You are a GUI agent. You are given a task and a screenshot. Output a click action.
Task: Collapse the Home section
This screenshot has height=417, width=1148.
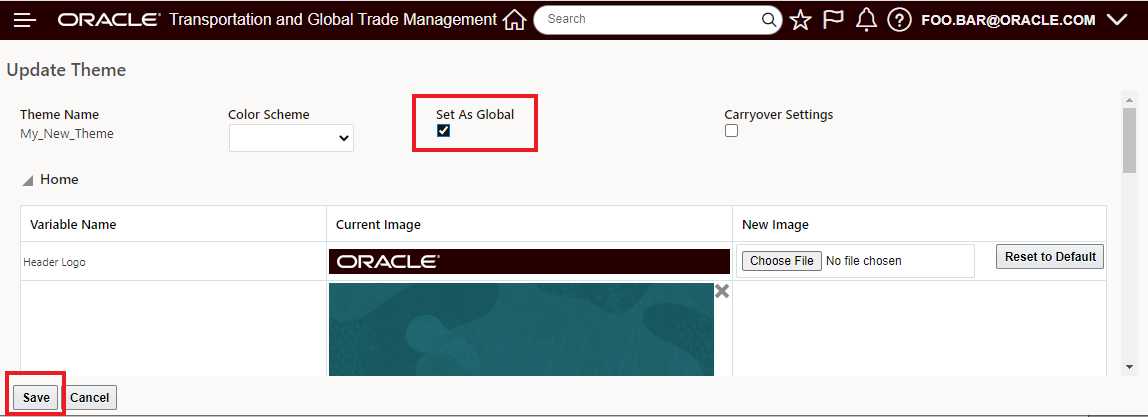pyautogui.click(x=28, y=180)
